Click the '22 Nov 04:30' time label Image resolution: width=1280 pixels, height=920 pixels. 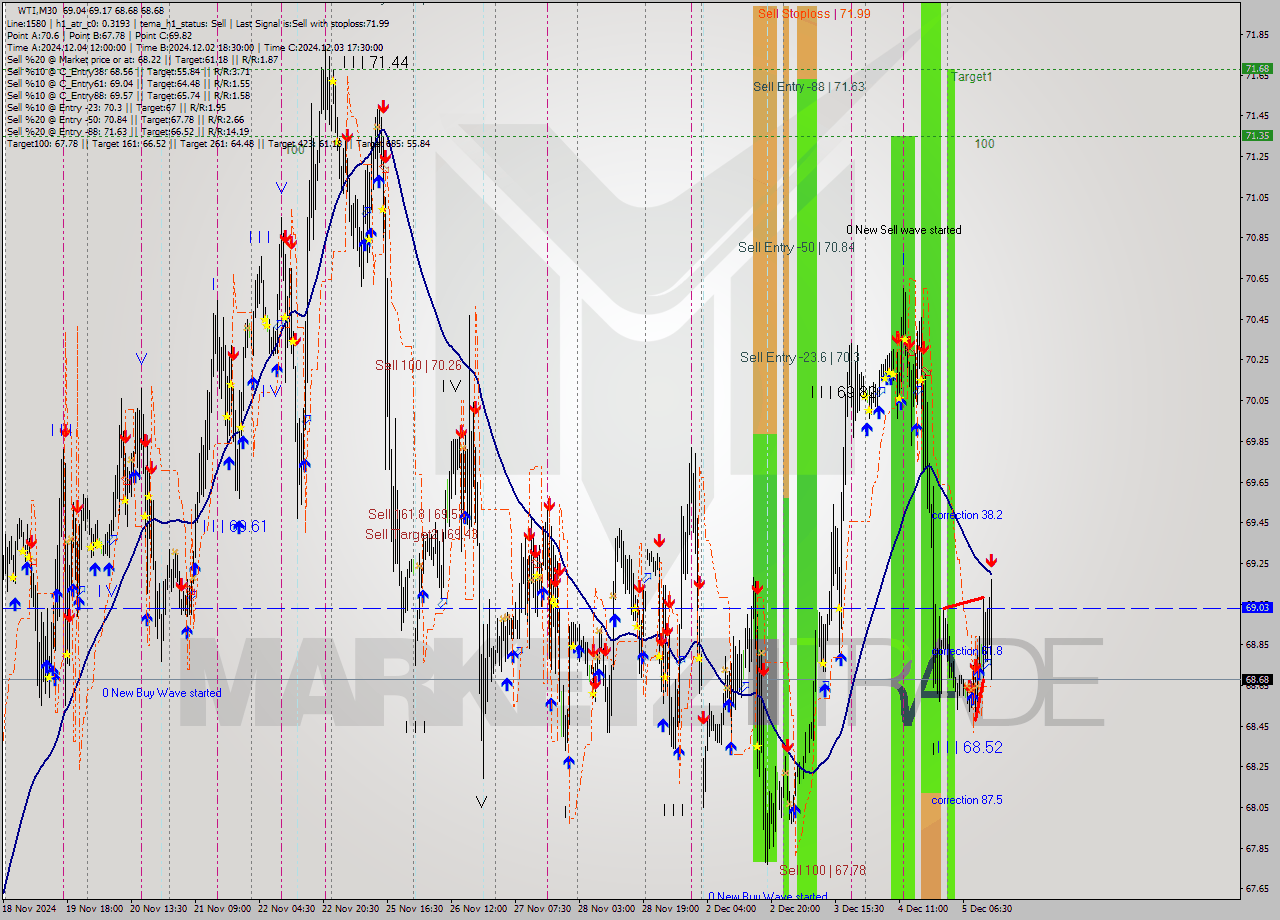[x=286, y=909]
